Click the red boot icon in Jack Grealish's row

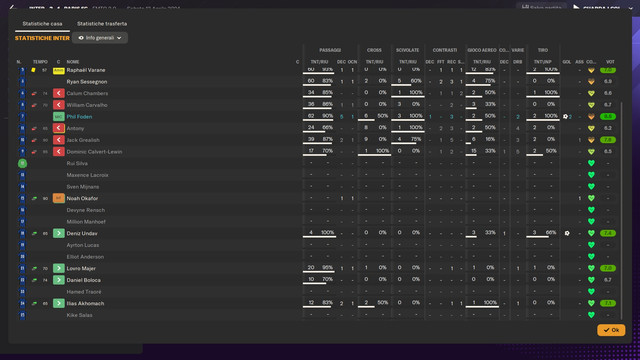pyautogui.click(x=34, y=140)
